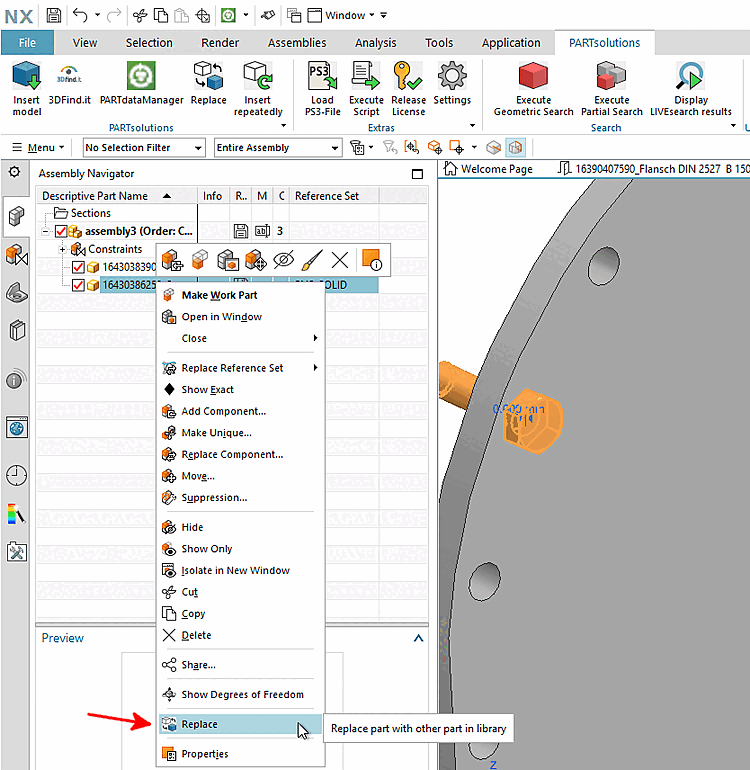
Task: Choose Show Only in context menu
Action: tap(241, 549)
